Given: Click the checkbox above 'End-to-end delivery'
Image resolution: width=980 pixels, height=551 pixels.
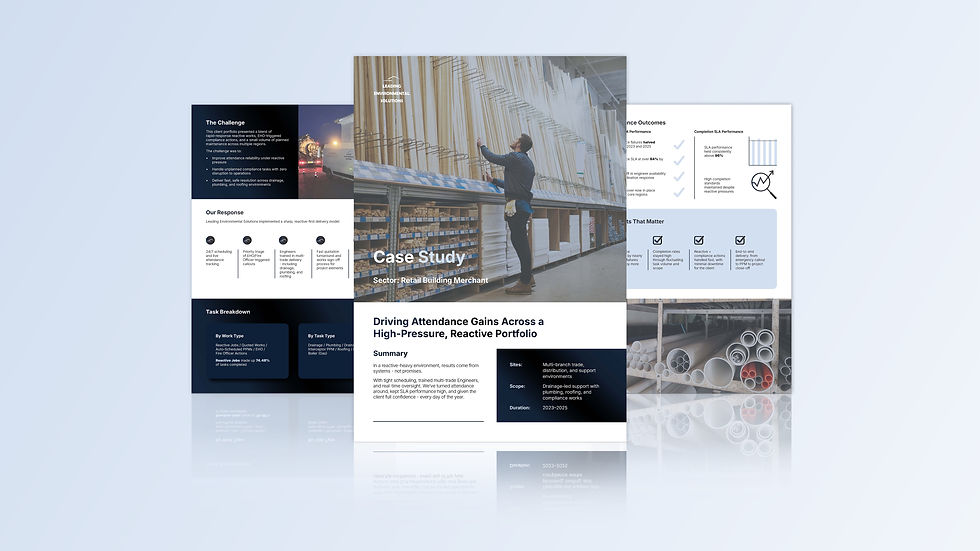Looking at the screenshot, I should point(740,241).
